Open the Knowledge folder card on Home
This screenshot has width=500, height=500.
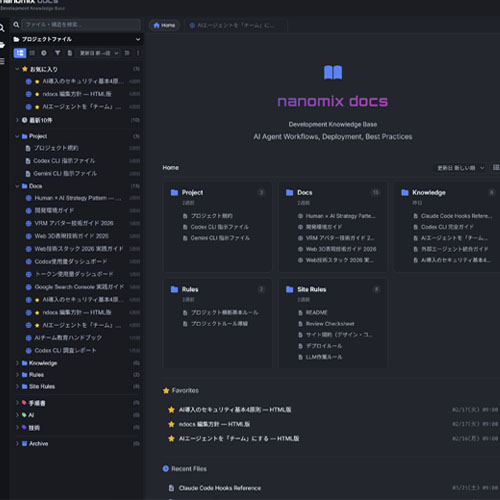(x=429, y=192)
